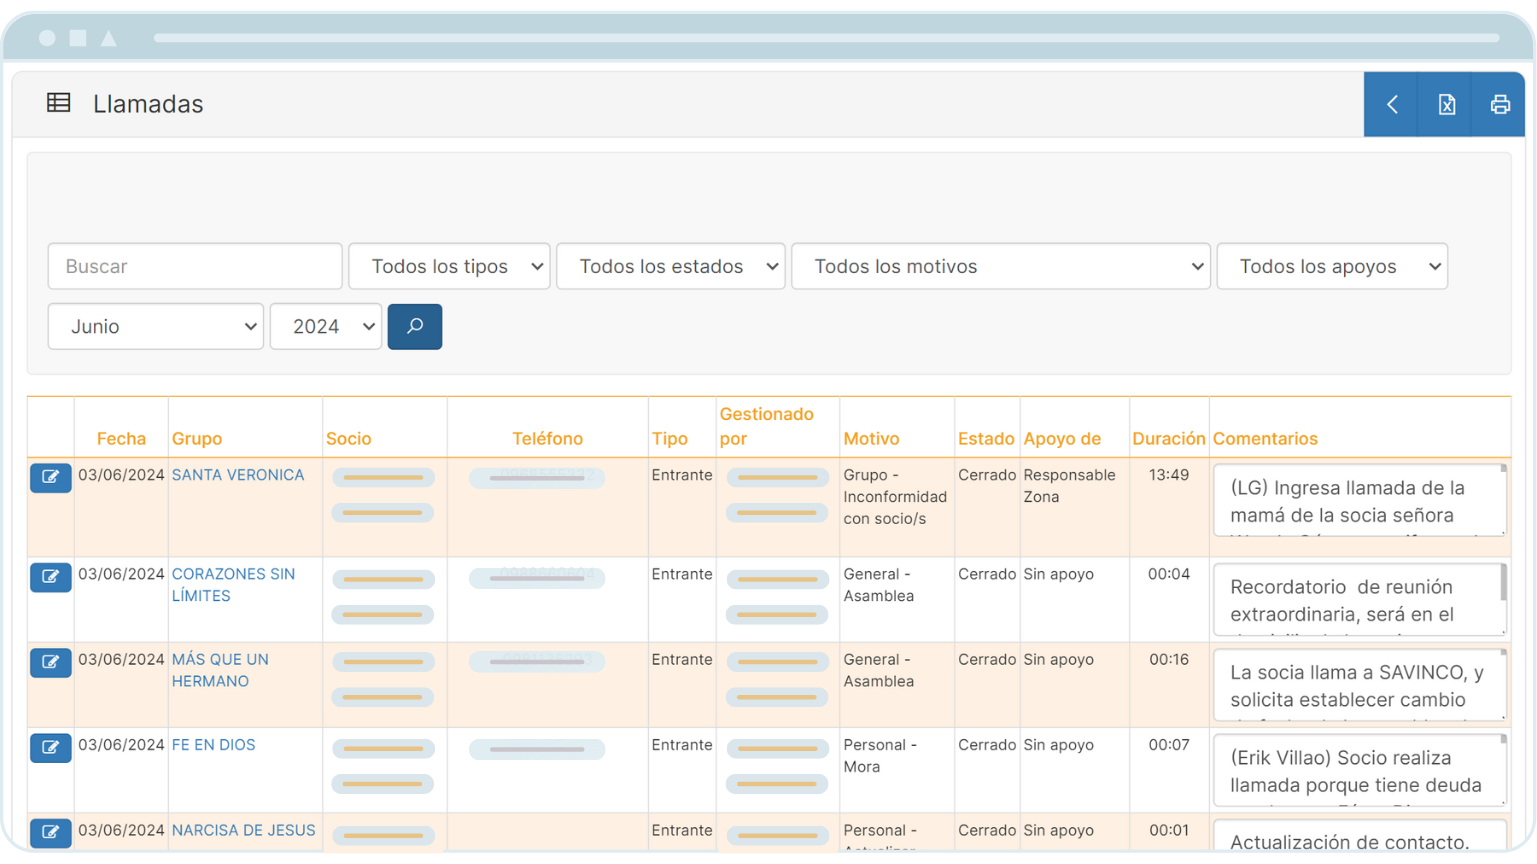This screenshot has height=864, width=1537.
Task: Run the search with the magnifier icon
Action: 414,326
